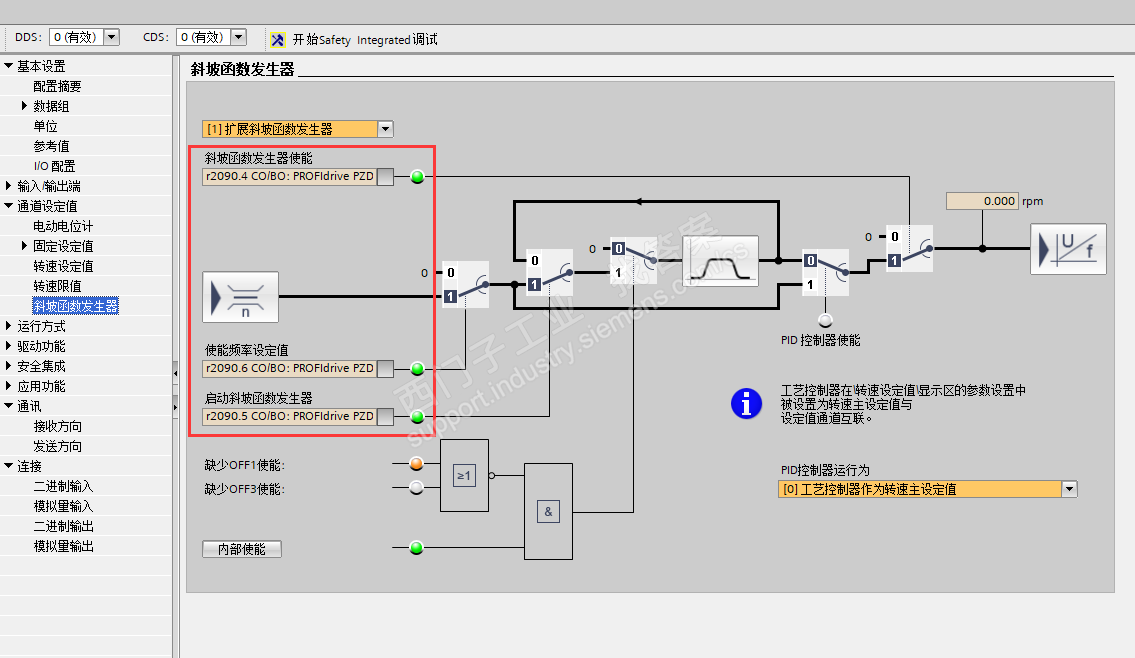This screenshot has height=658, width=1135.
Task: Open the speed setpoint block icon
Action: click(x=240, y=297)
